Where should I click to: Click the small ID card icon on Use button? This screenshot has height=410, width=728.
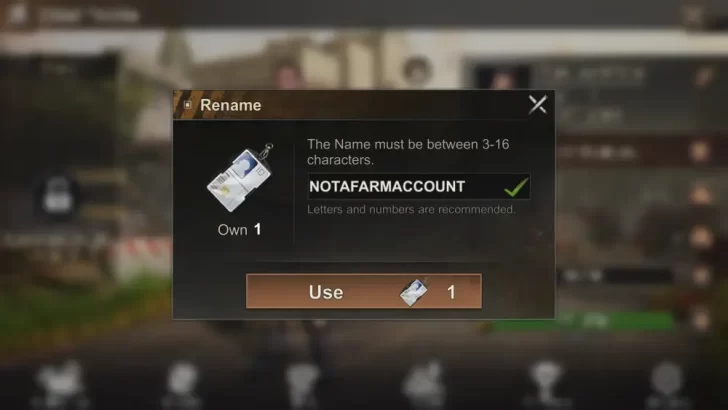[414, 292]
